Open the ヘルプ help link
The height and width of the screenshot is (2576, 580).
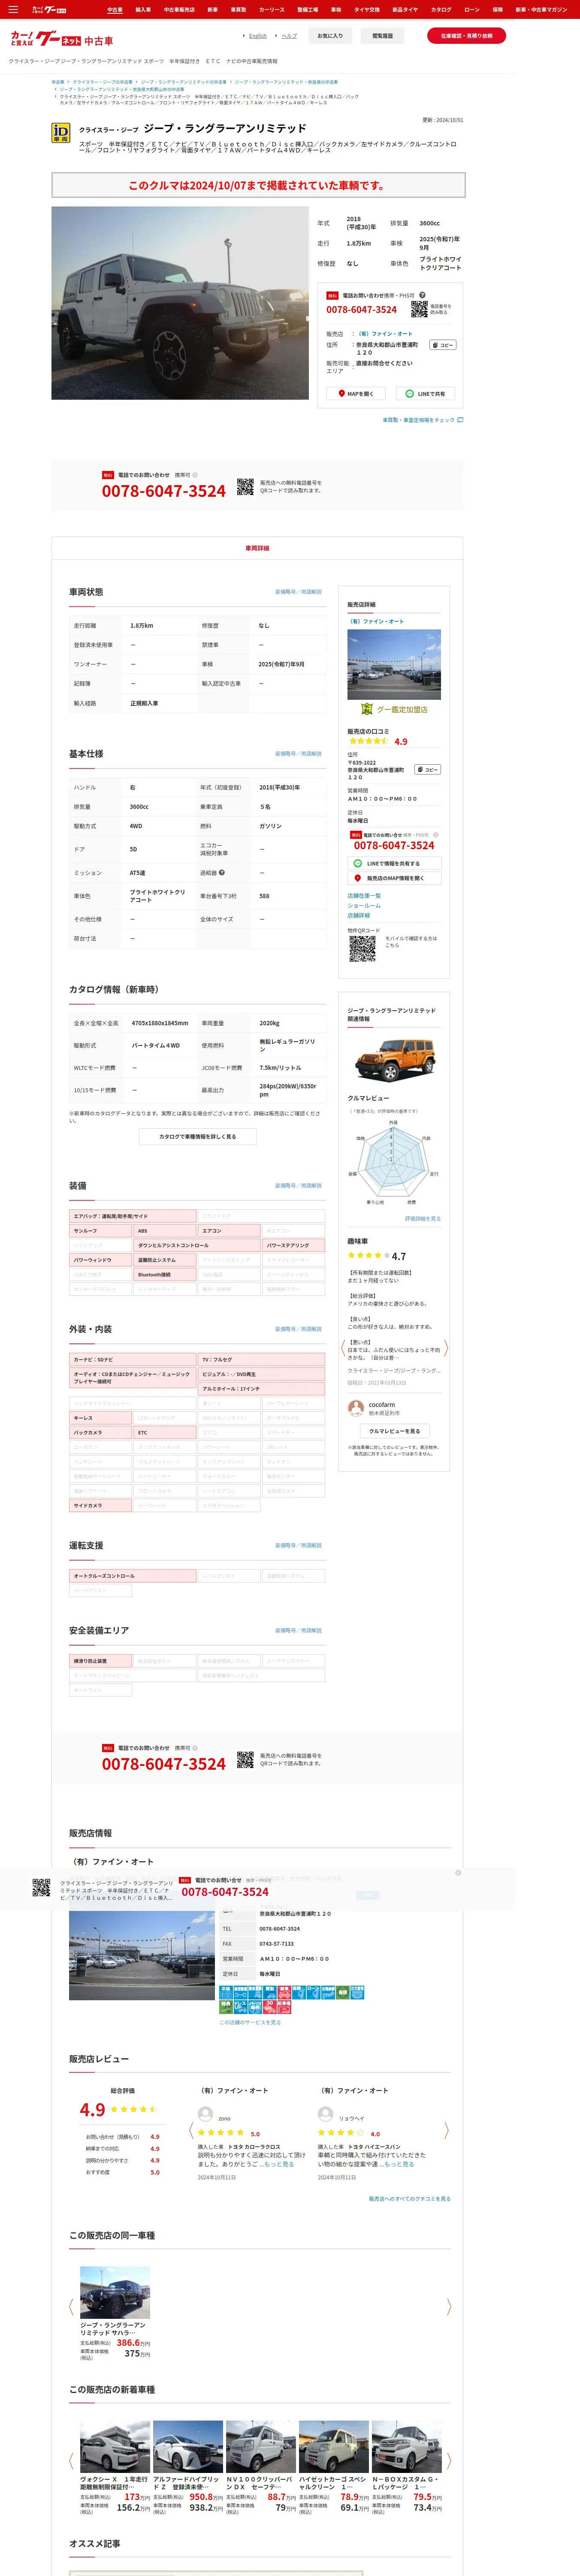(x=289, y=36)
